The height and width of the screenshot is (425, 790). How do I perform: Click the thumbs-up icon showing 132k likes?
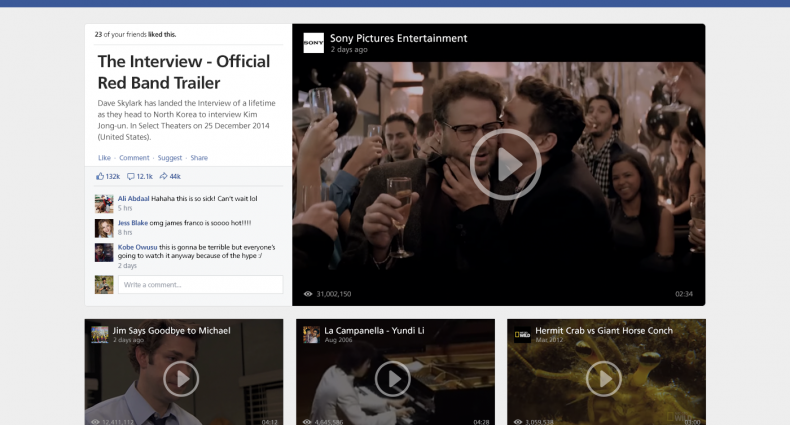click(100, 176)
